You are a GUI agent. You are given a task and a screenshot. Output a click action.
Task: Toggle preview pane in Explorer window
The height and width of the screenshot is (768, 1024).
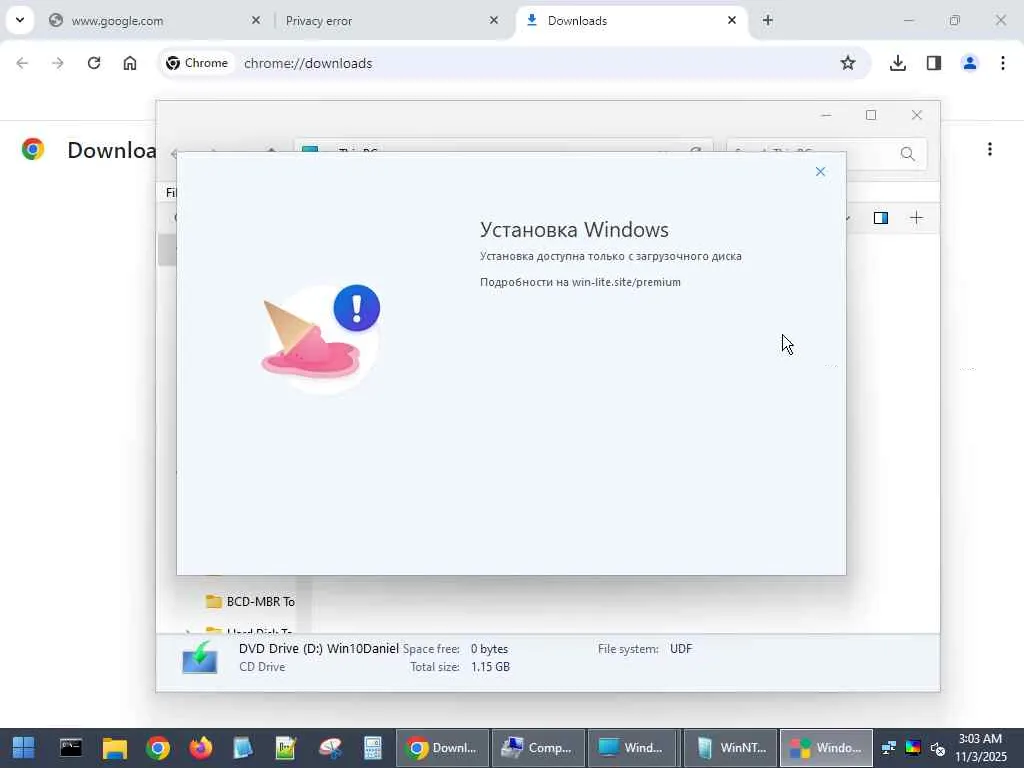881,218
